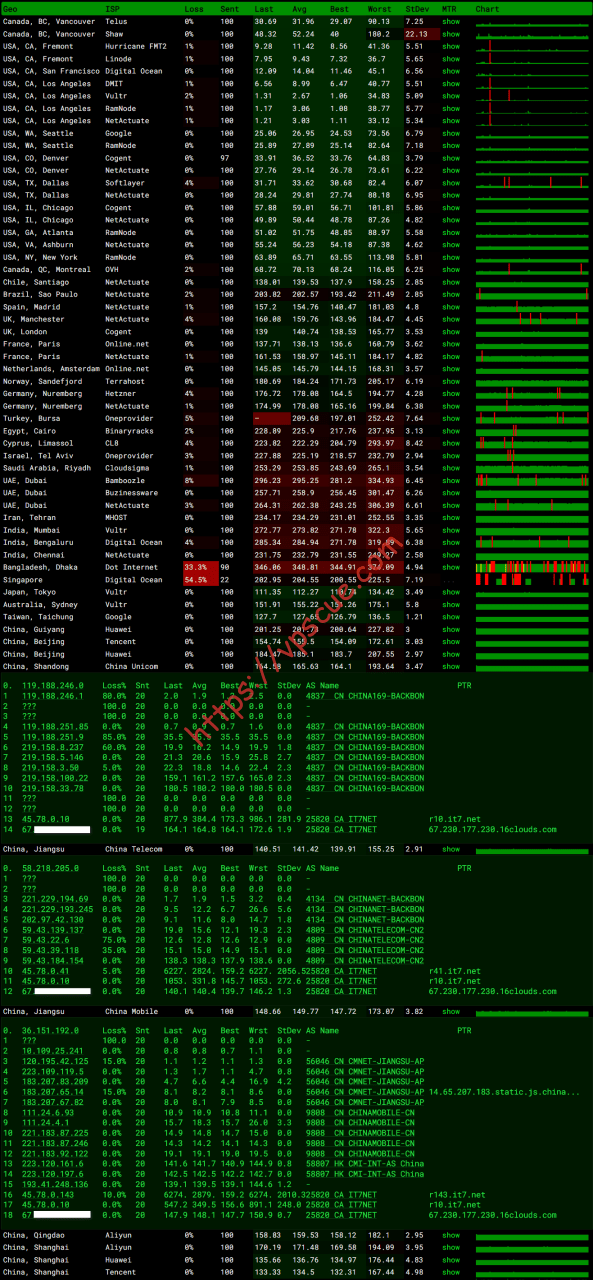Show MTR for Saudi Arabia Riyadh Cloudsigma

point(451,468)
